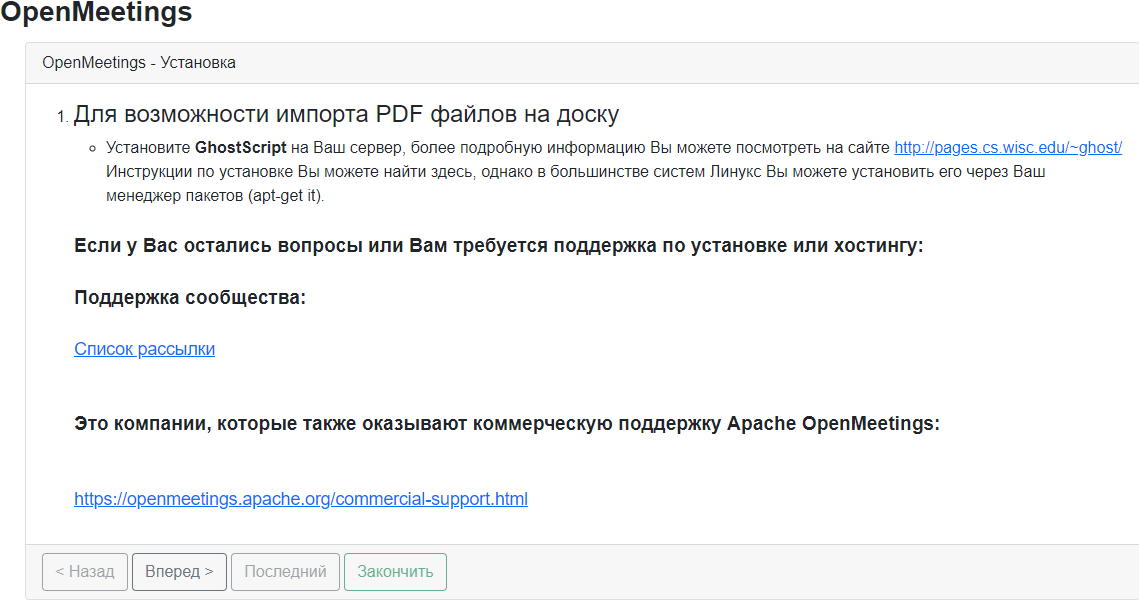Click the 'Последний' button
1139x602 pixels.
click(285, 572)
